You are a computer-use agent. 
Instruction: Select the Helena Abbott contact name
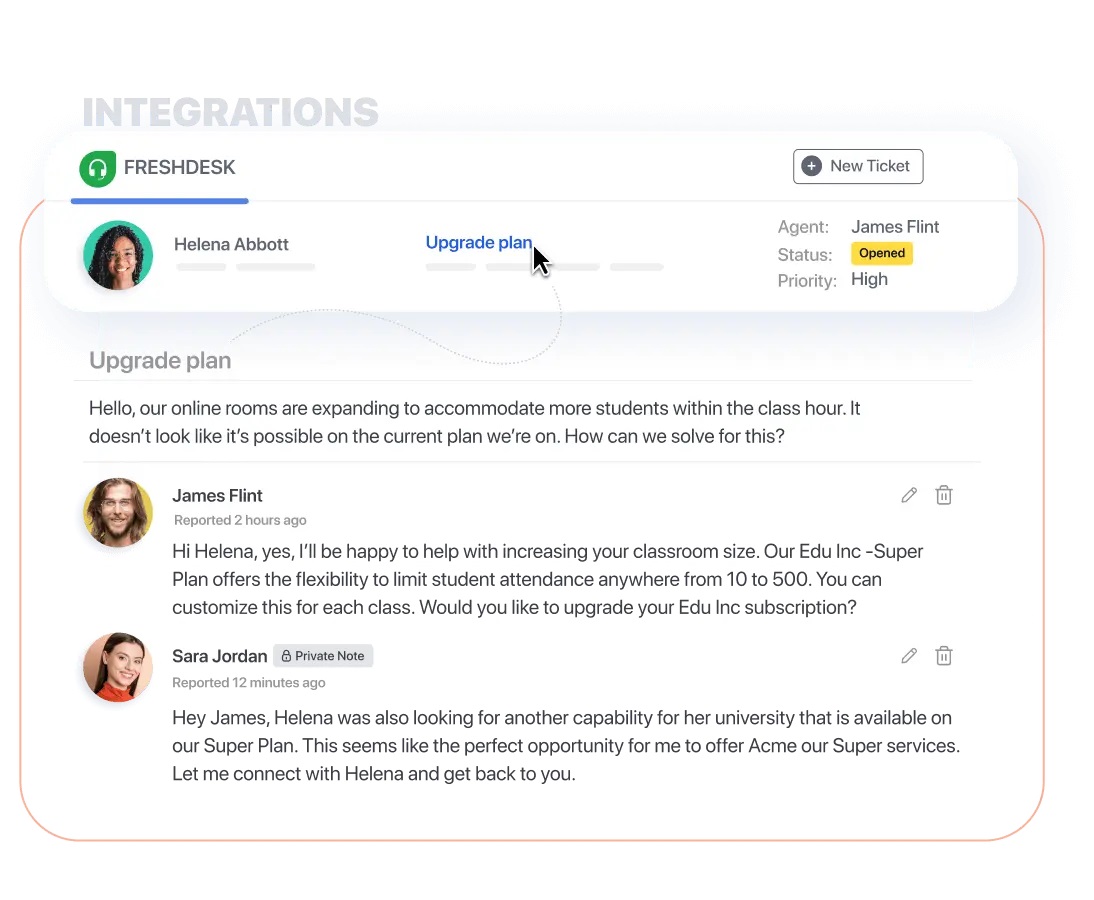pos(231,244)
